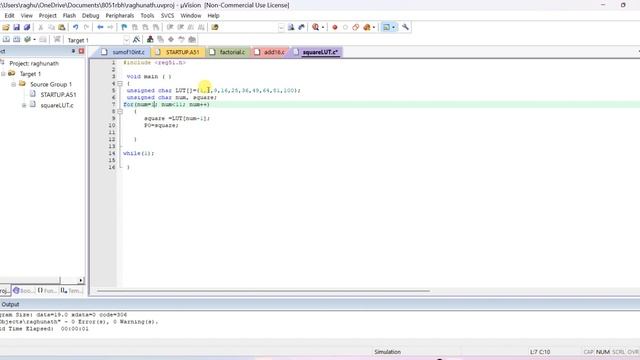The width and height of the screenshot is (640, 360).
Task: Collapse the Target 1 tree node
Action: tap(3, 74)
